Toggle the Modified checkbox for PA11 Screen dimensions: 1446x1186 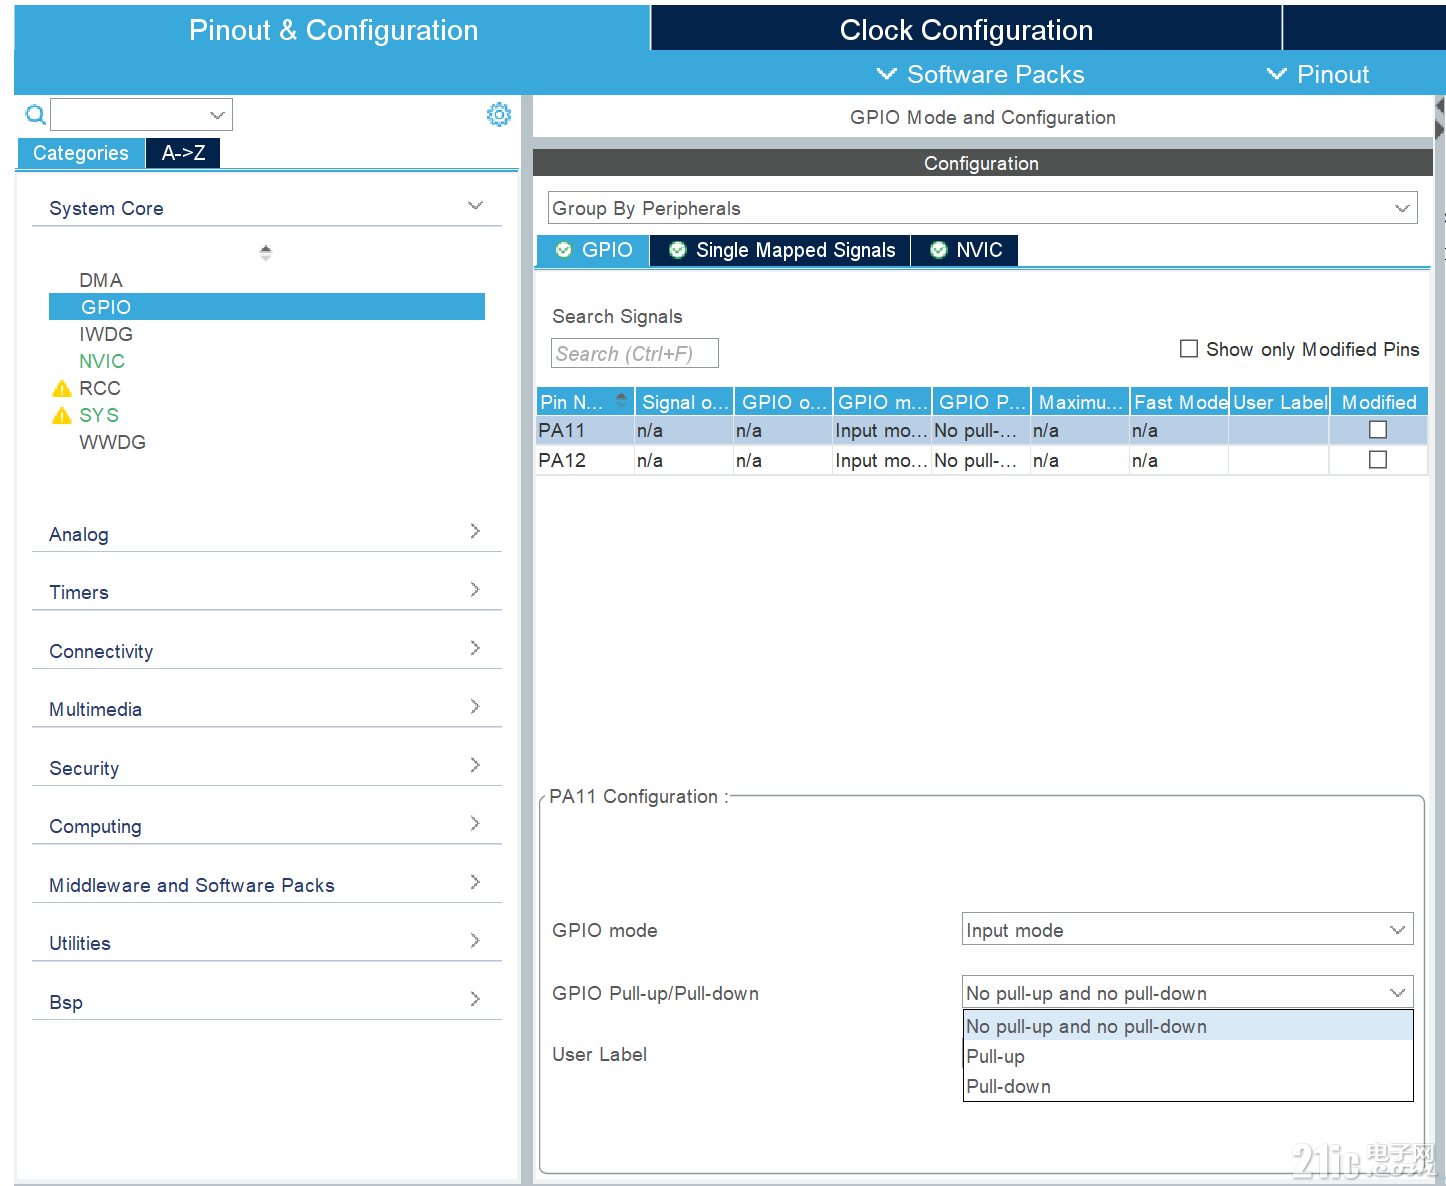pos(1378,430)
